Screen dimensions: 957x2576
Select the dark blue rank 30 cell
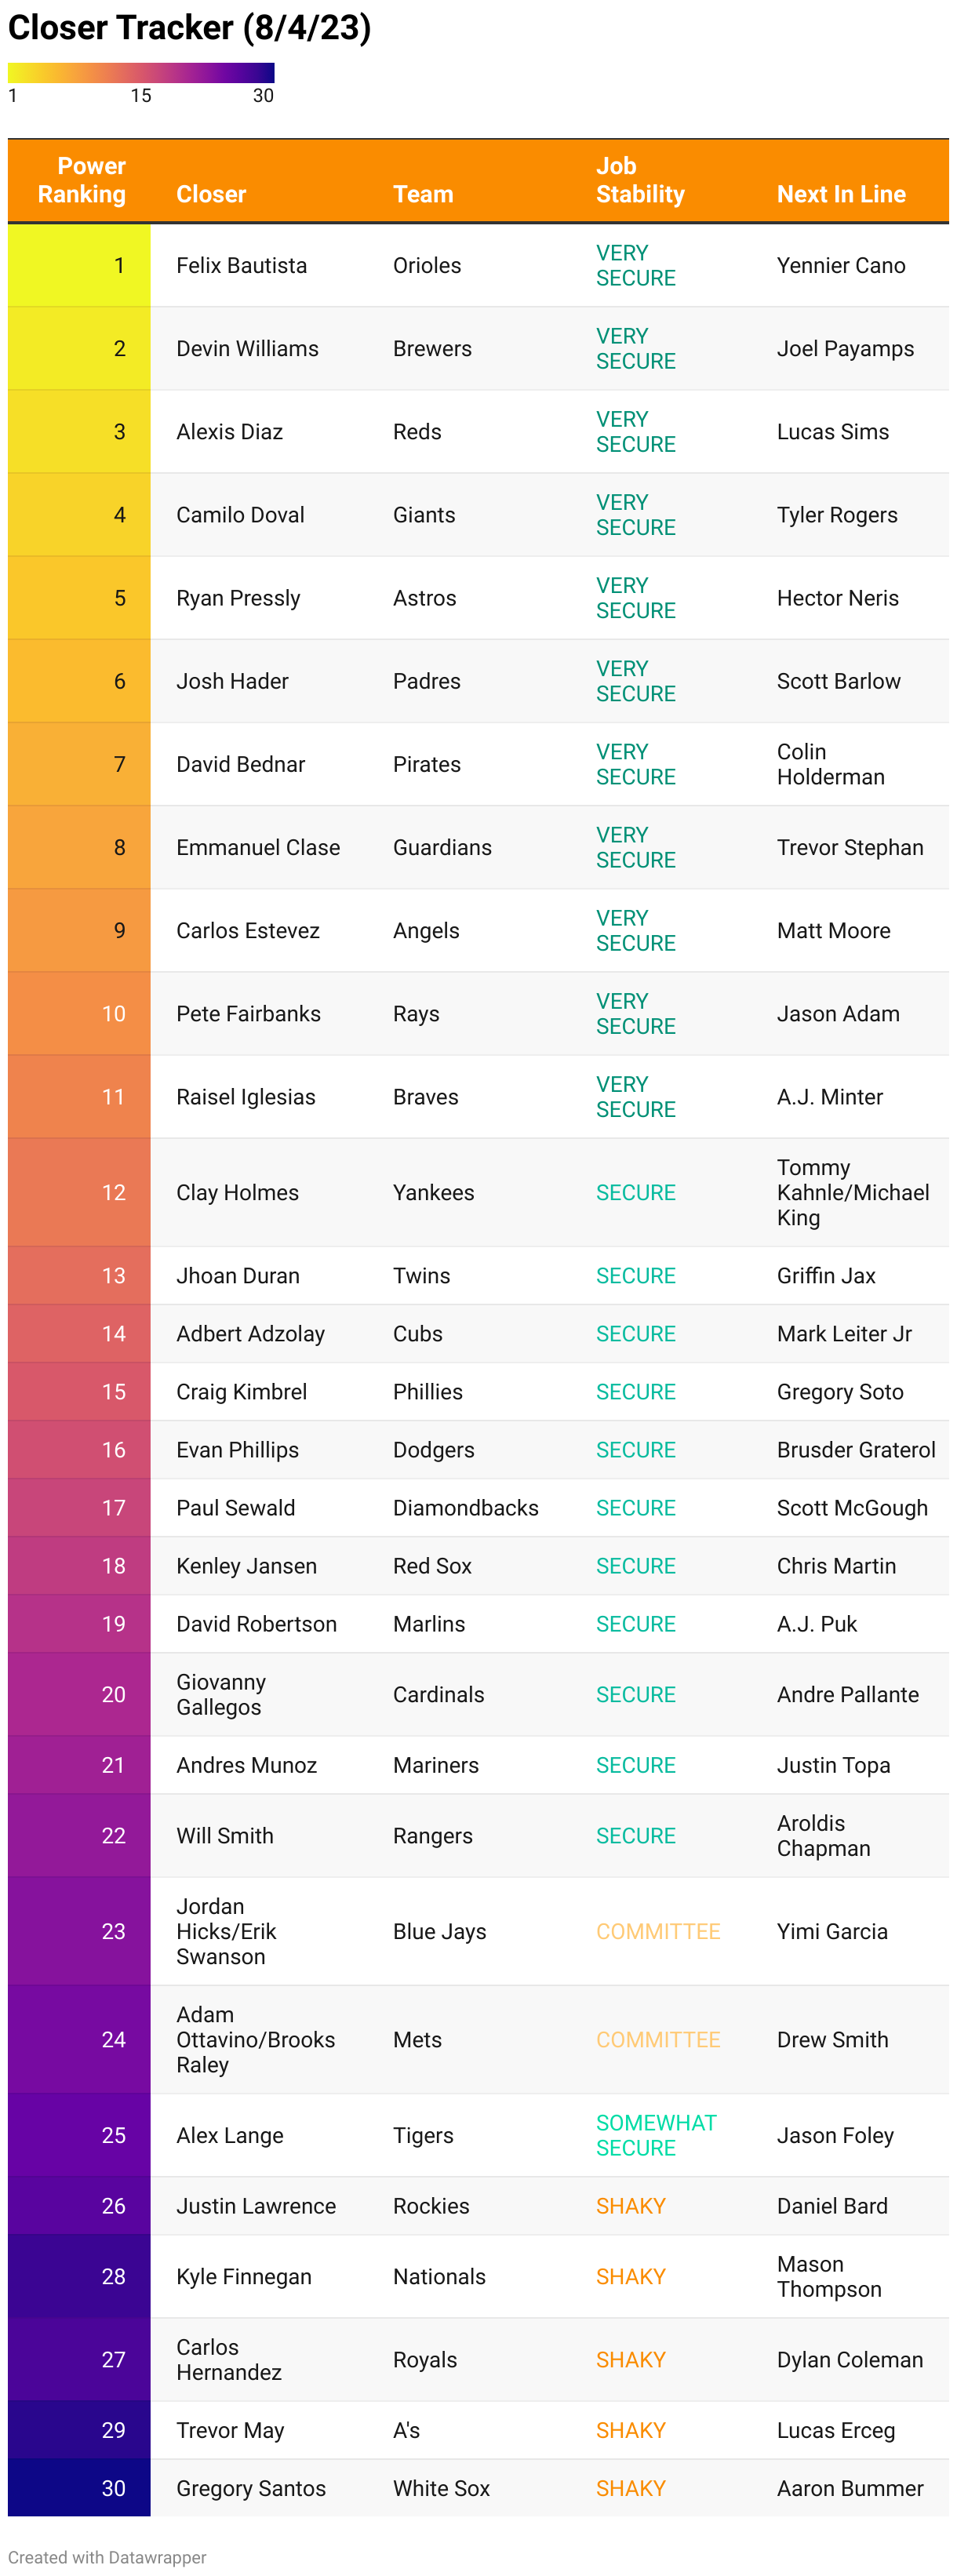[79, 2488]
